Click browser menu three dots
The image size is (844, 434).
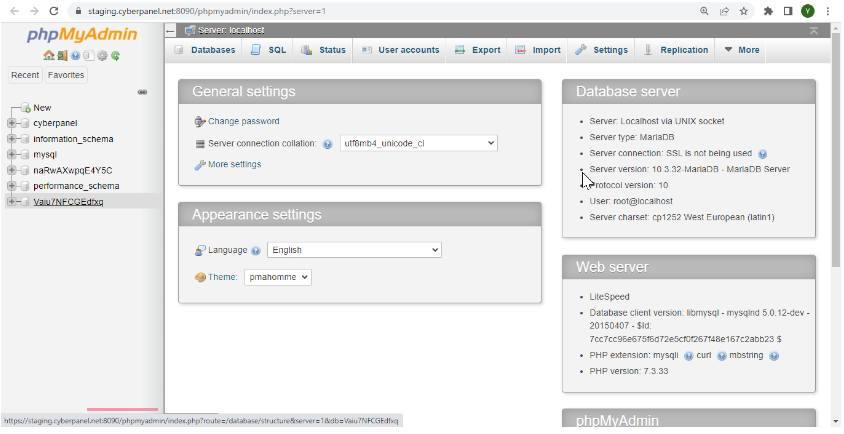coord(828,11)
